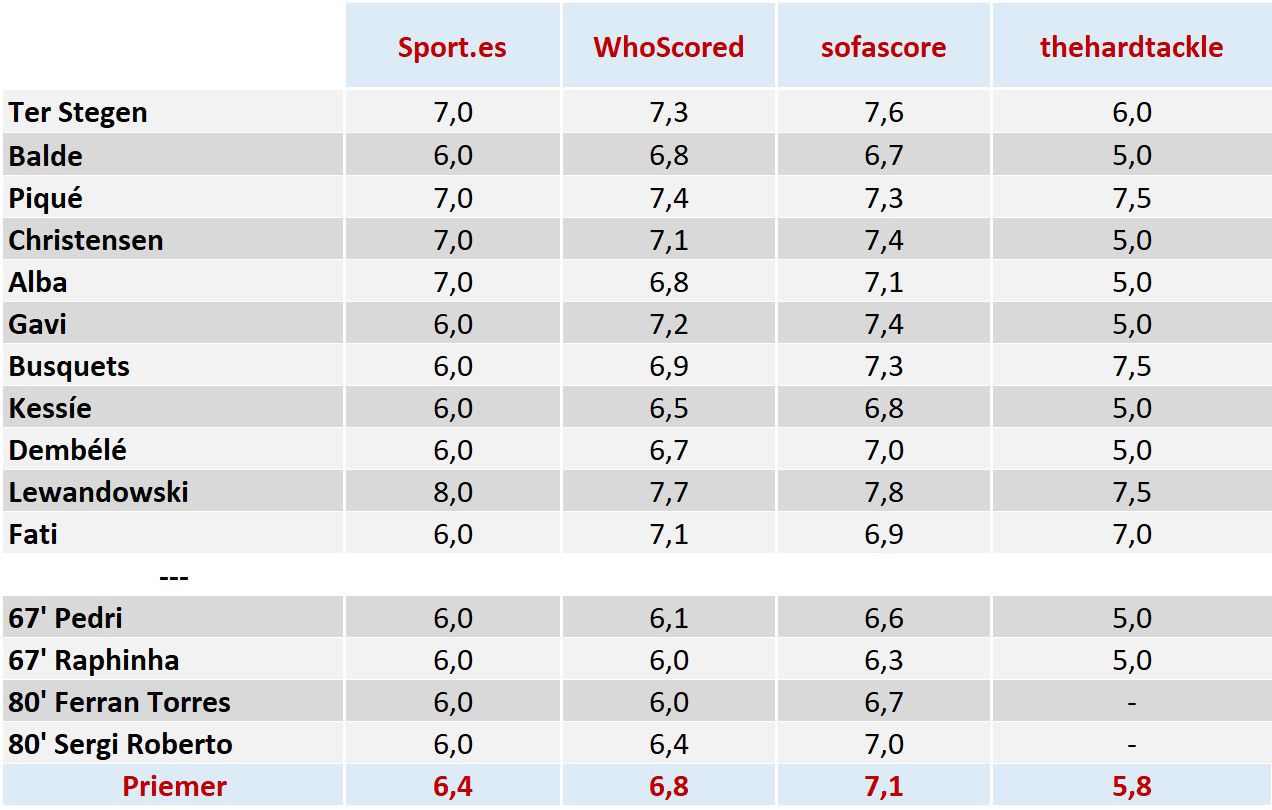Screen dimensions: 1272x810
Task: Select Sergi Roberto's thehardtackle dash cell
Action: [x=1131, y=744]
